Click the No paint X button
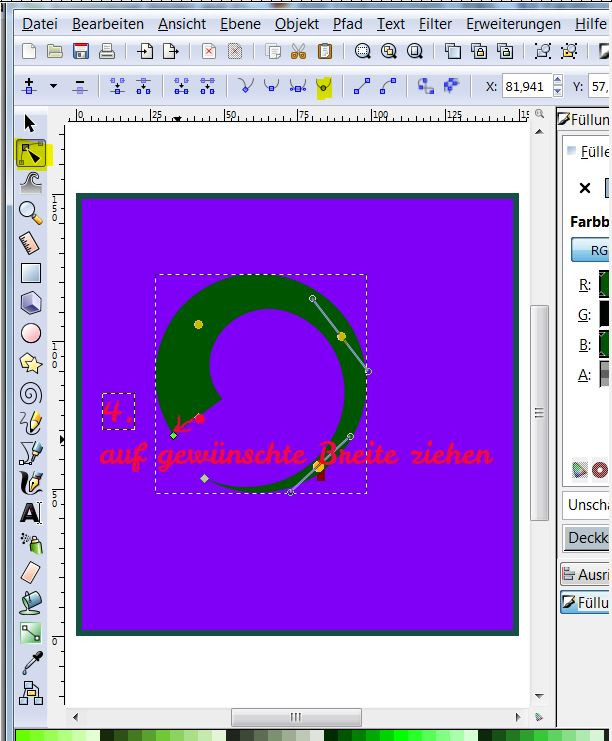 pyautogui.click(x=585, y=188)
